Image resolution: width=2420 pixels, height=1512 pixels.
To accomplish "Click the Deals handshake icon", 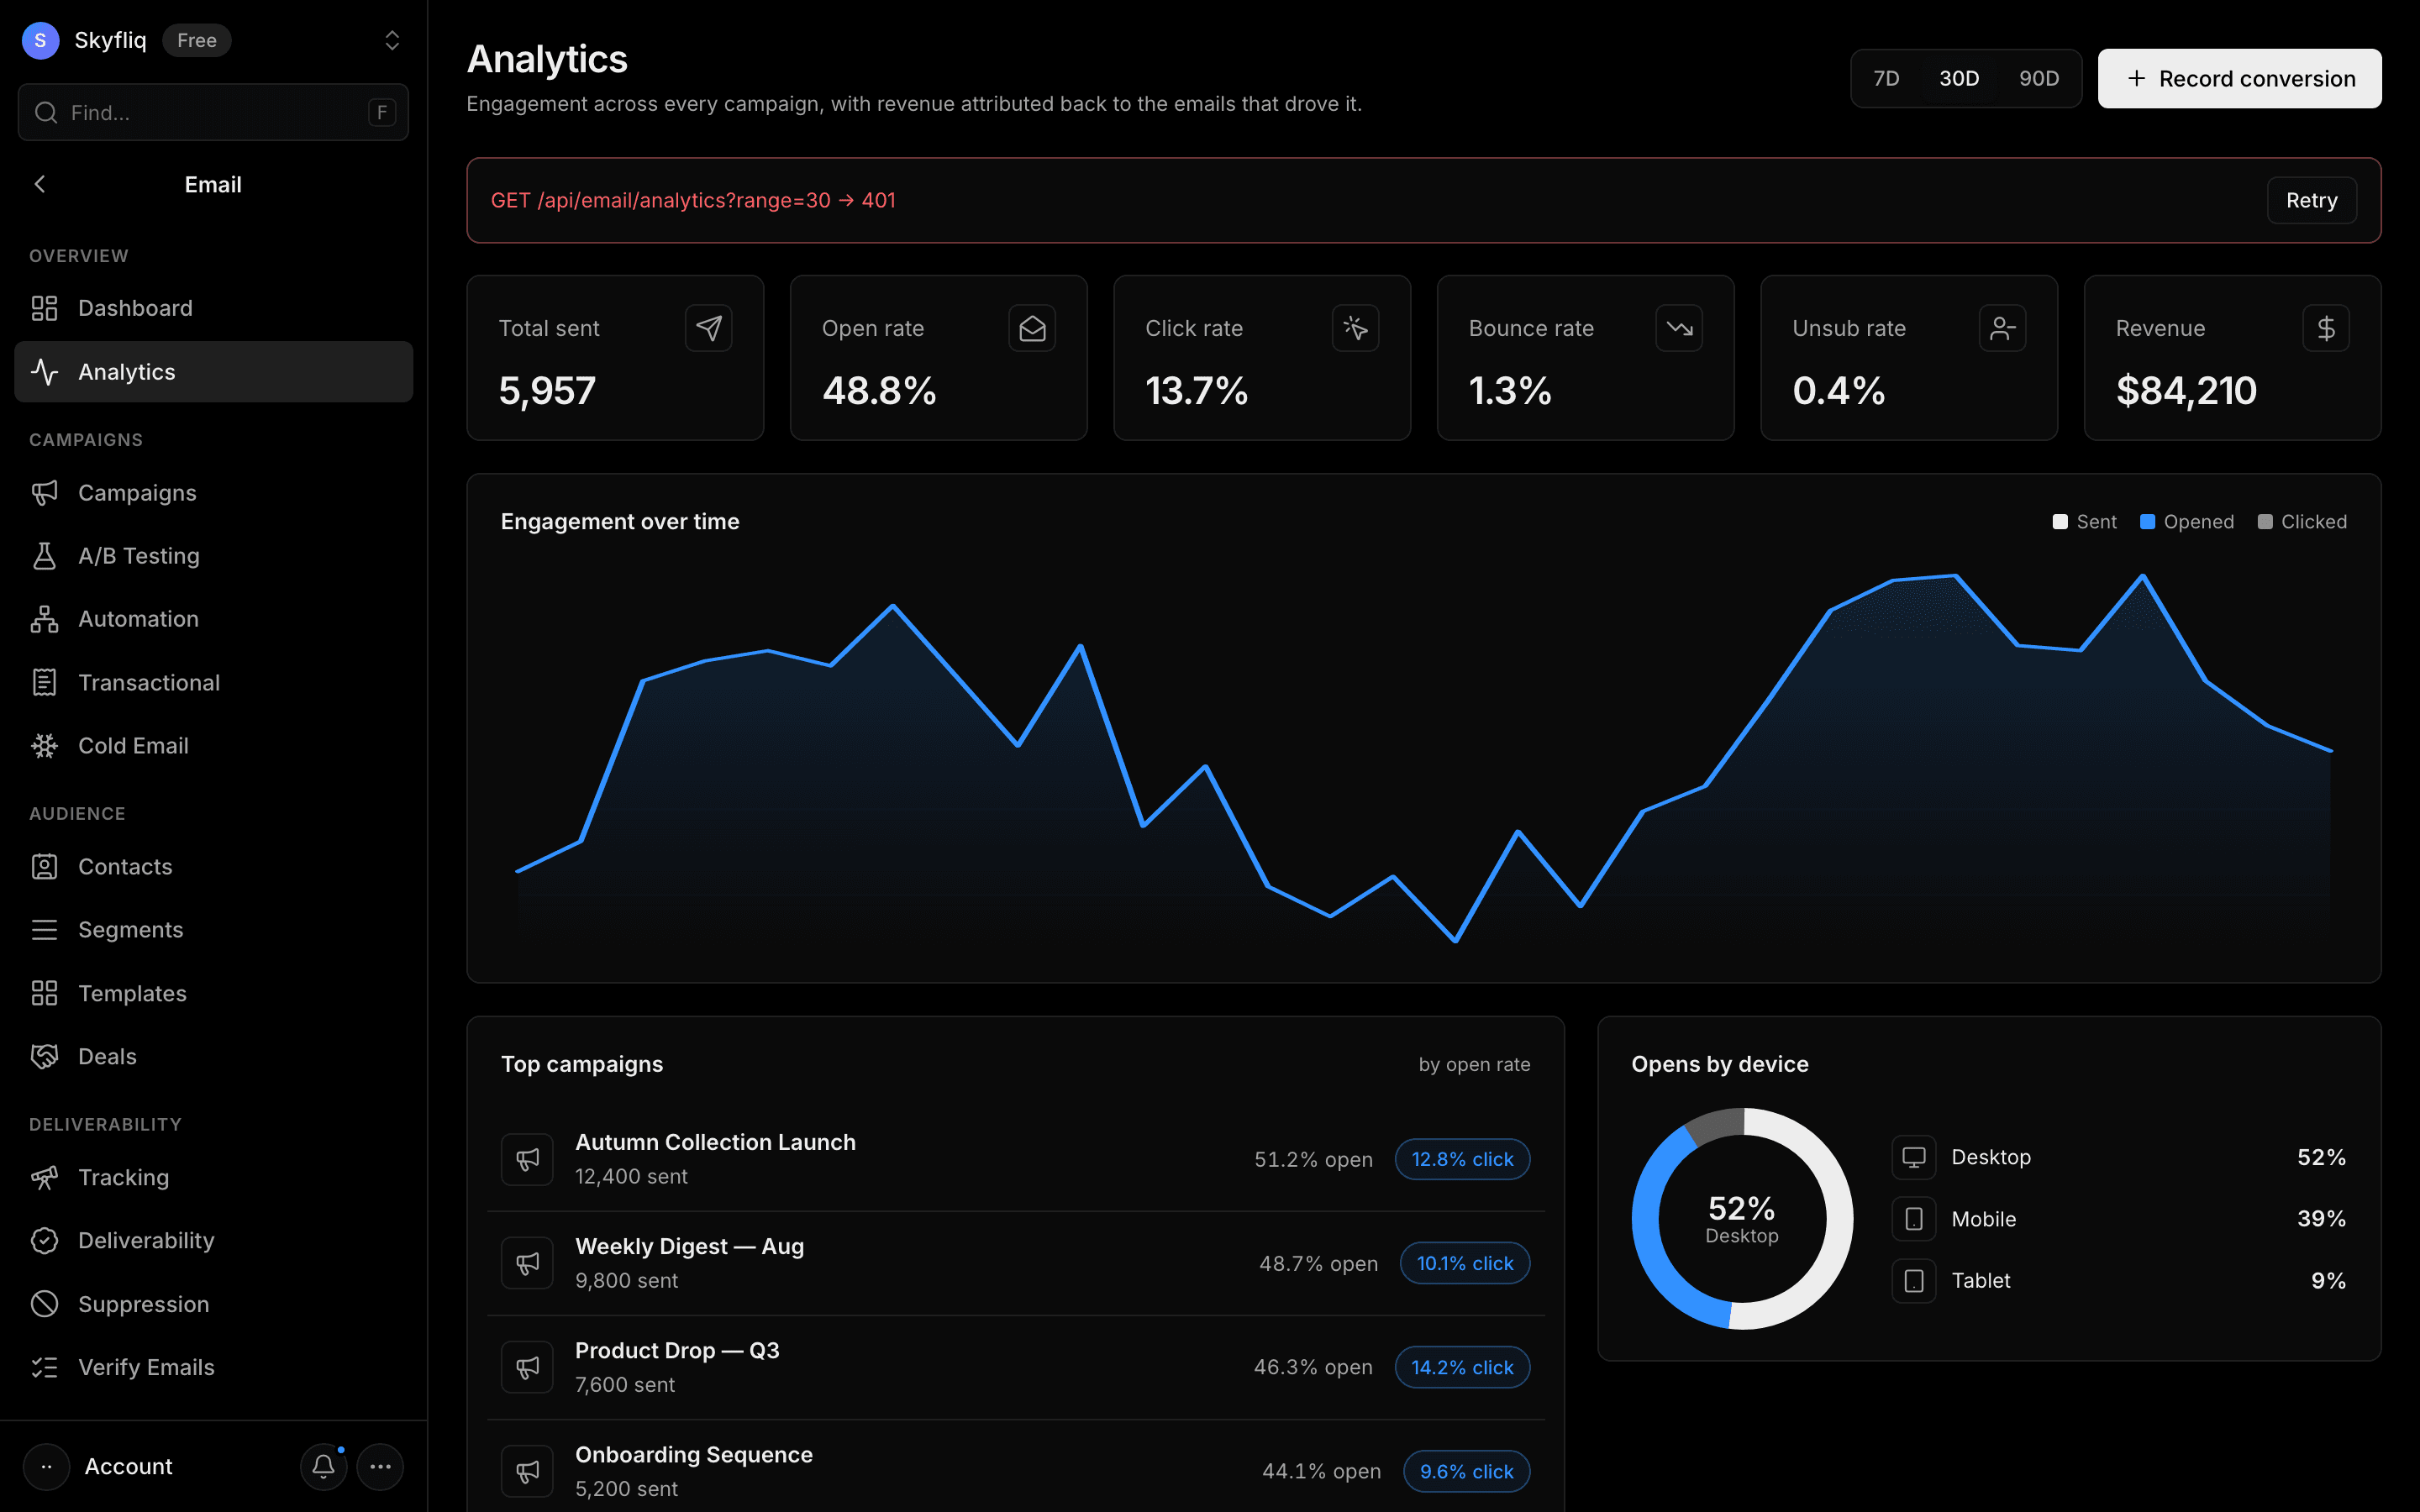I will coord(44,1056).
